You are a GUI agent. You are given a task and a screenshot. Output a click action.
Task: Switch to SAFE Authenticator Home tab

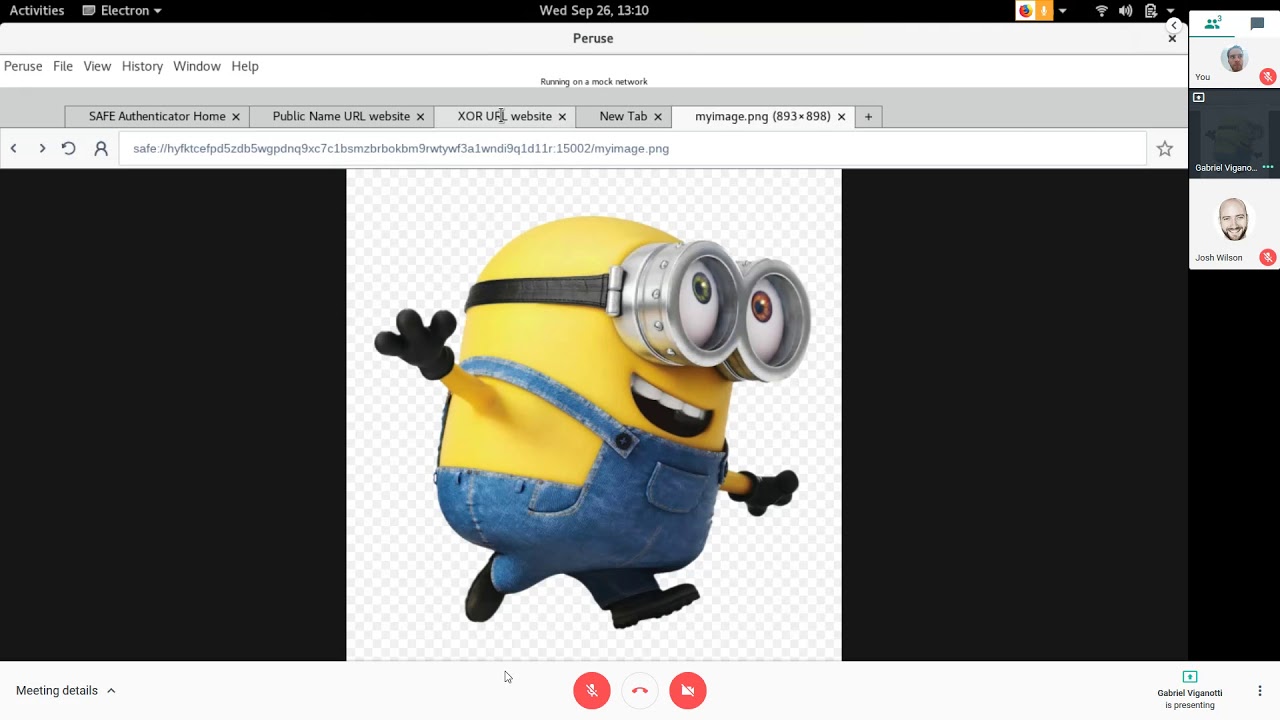coord(157,117)
